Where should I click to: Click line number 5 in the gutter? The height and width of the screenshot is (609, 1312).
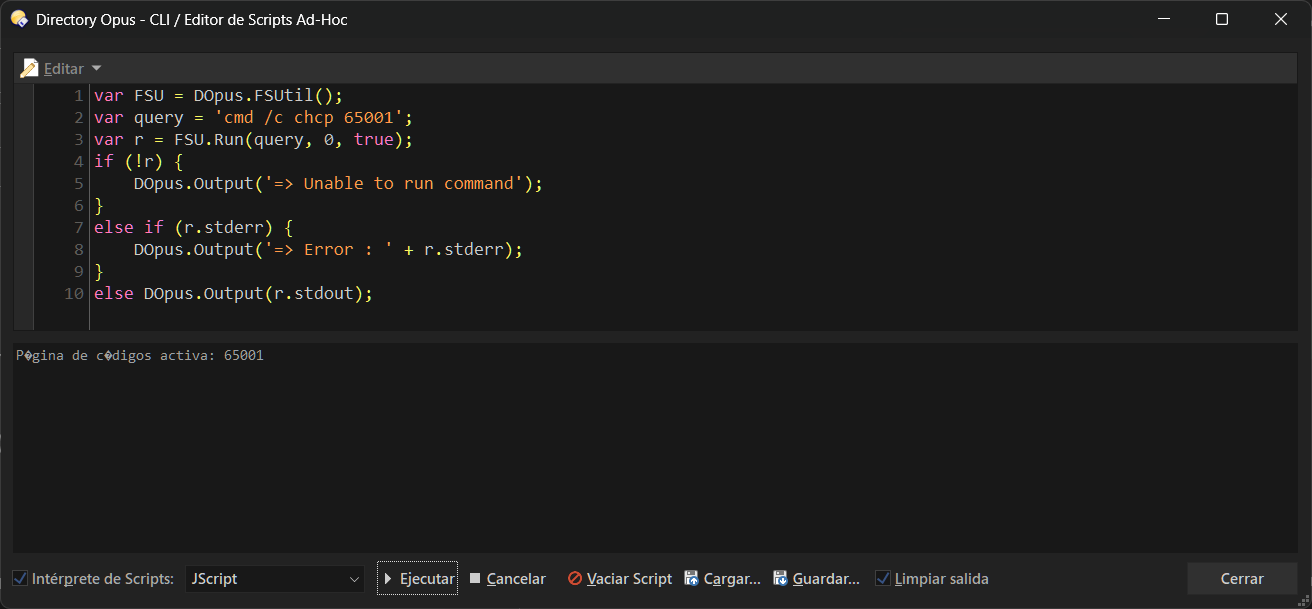[78, 183]
